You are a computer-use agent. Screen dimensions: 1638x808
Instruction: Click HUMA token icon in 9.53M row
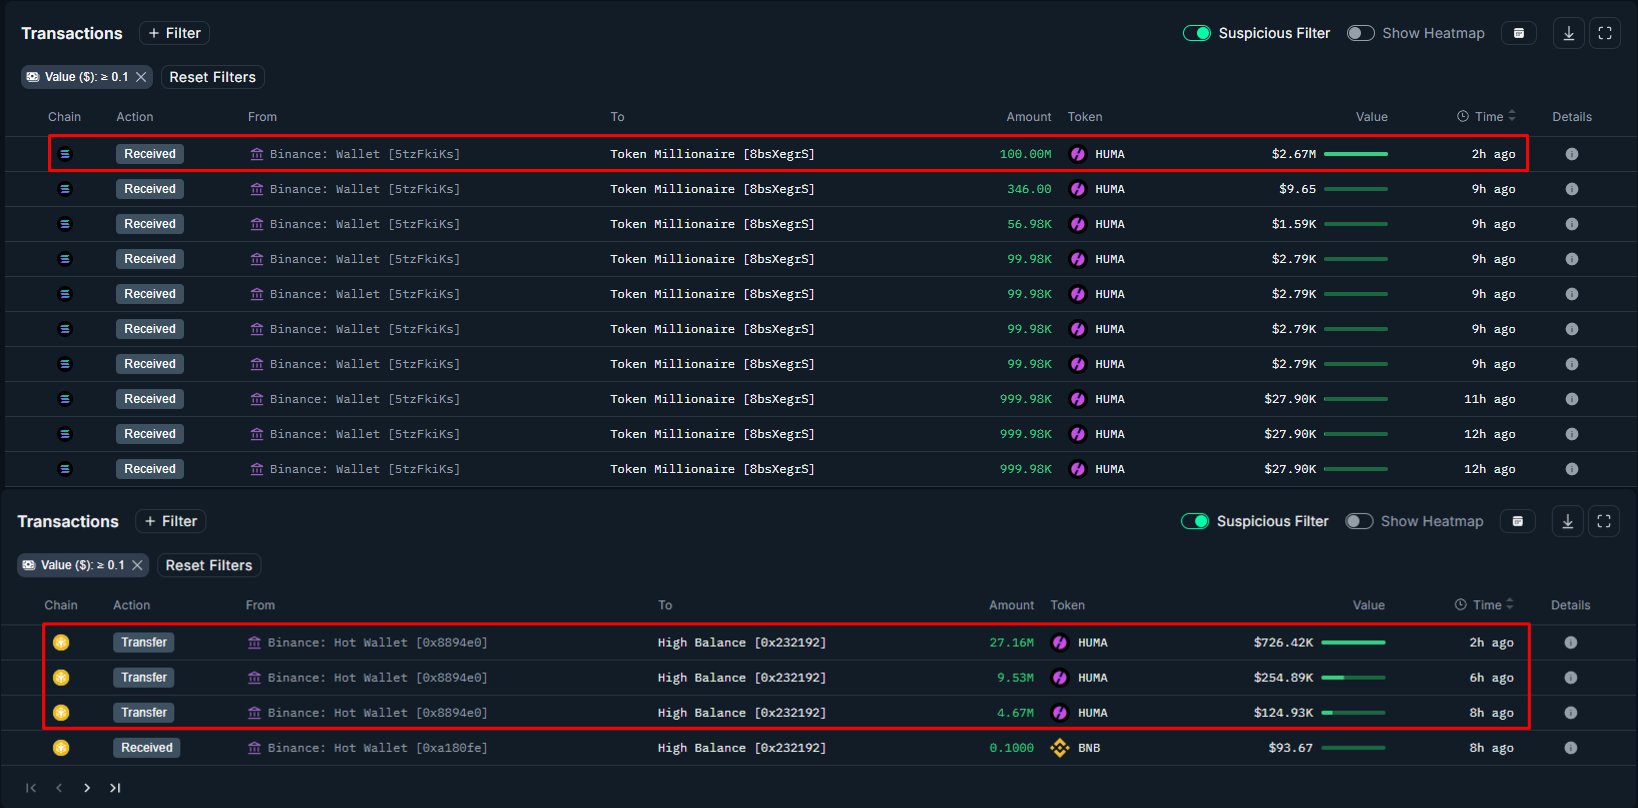pyautogui.click(x=1060, y=678)
